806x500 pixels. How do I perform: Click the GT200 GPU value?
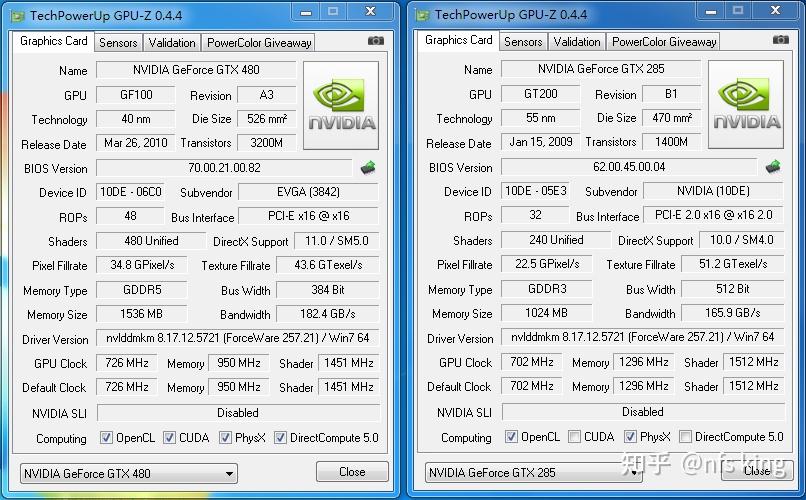pyautogui.click(x=541, y=94)
